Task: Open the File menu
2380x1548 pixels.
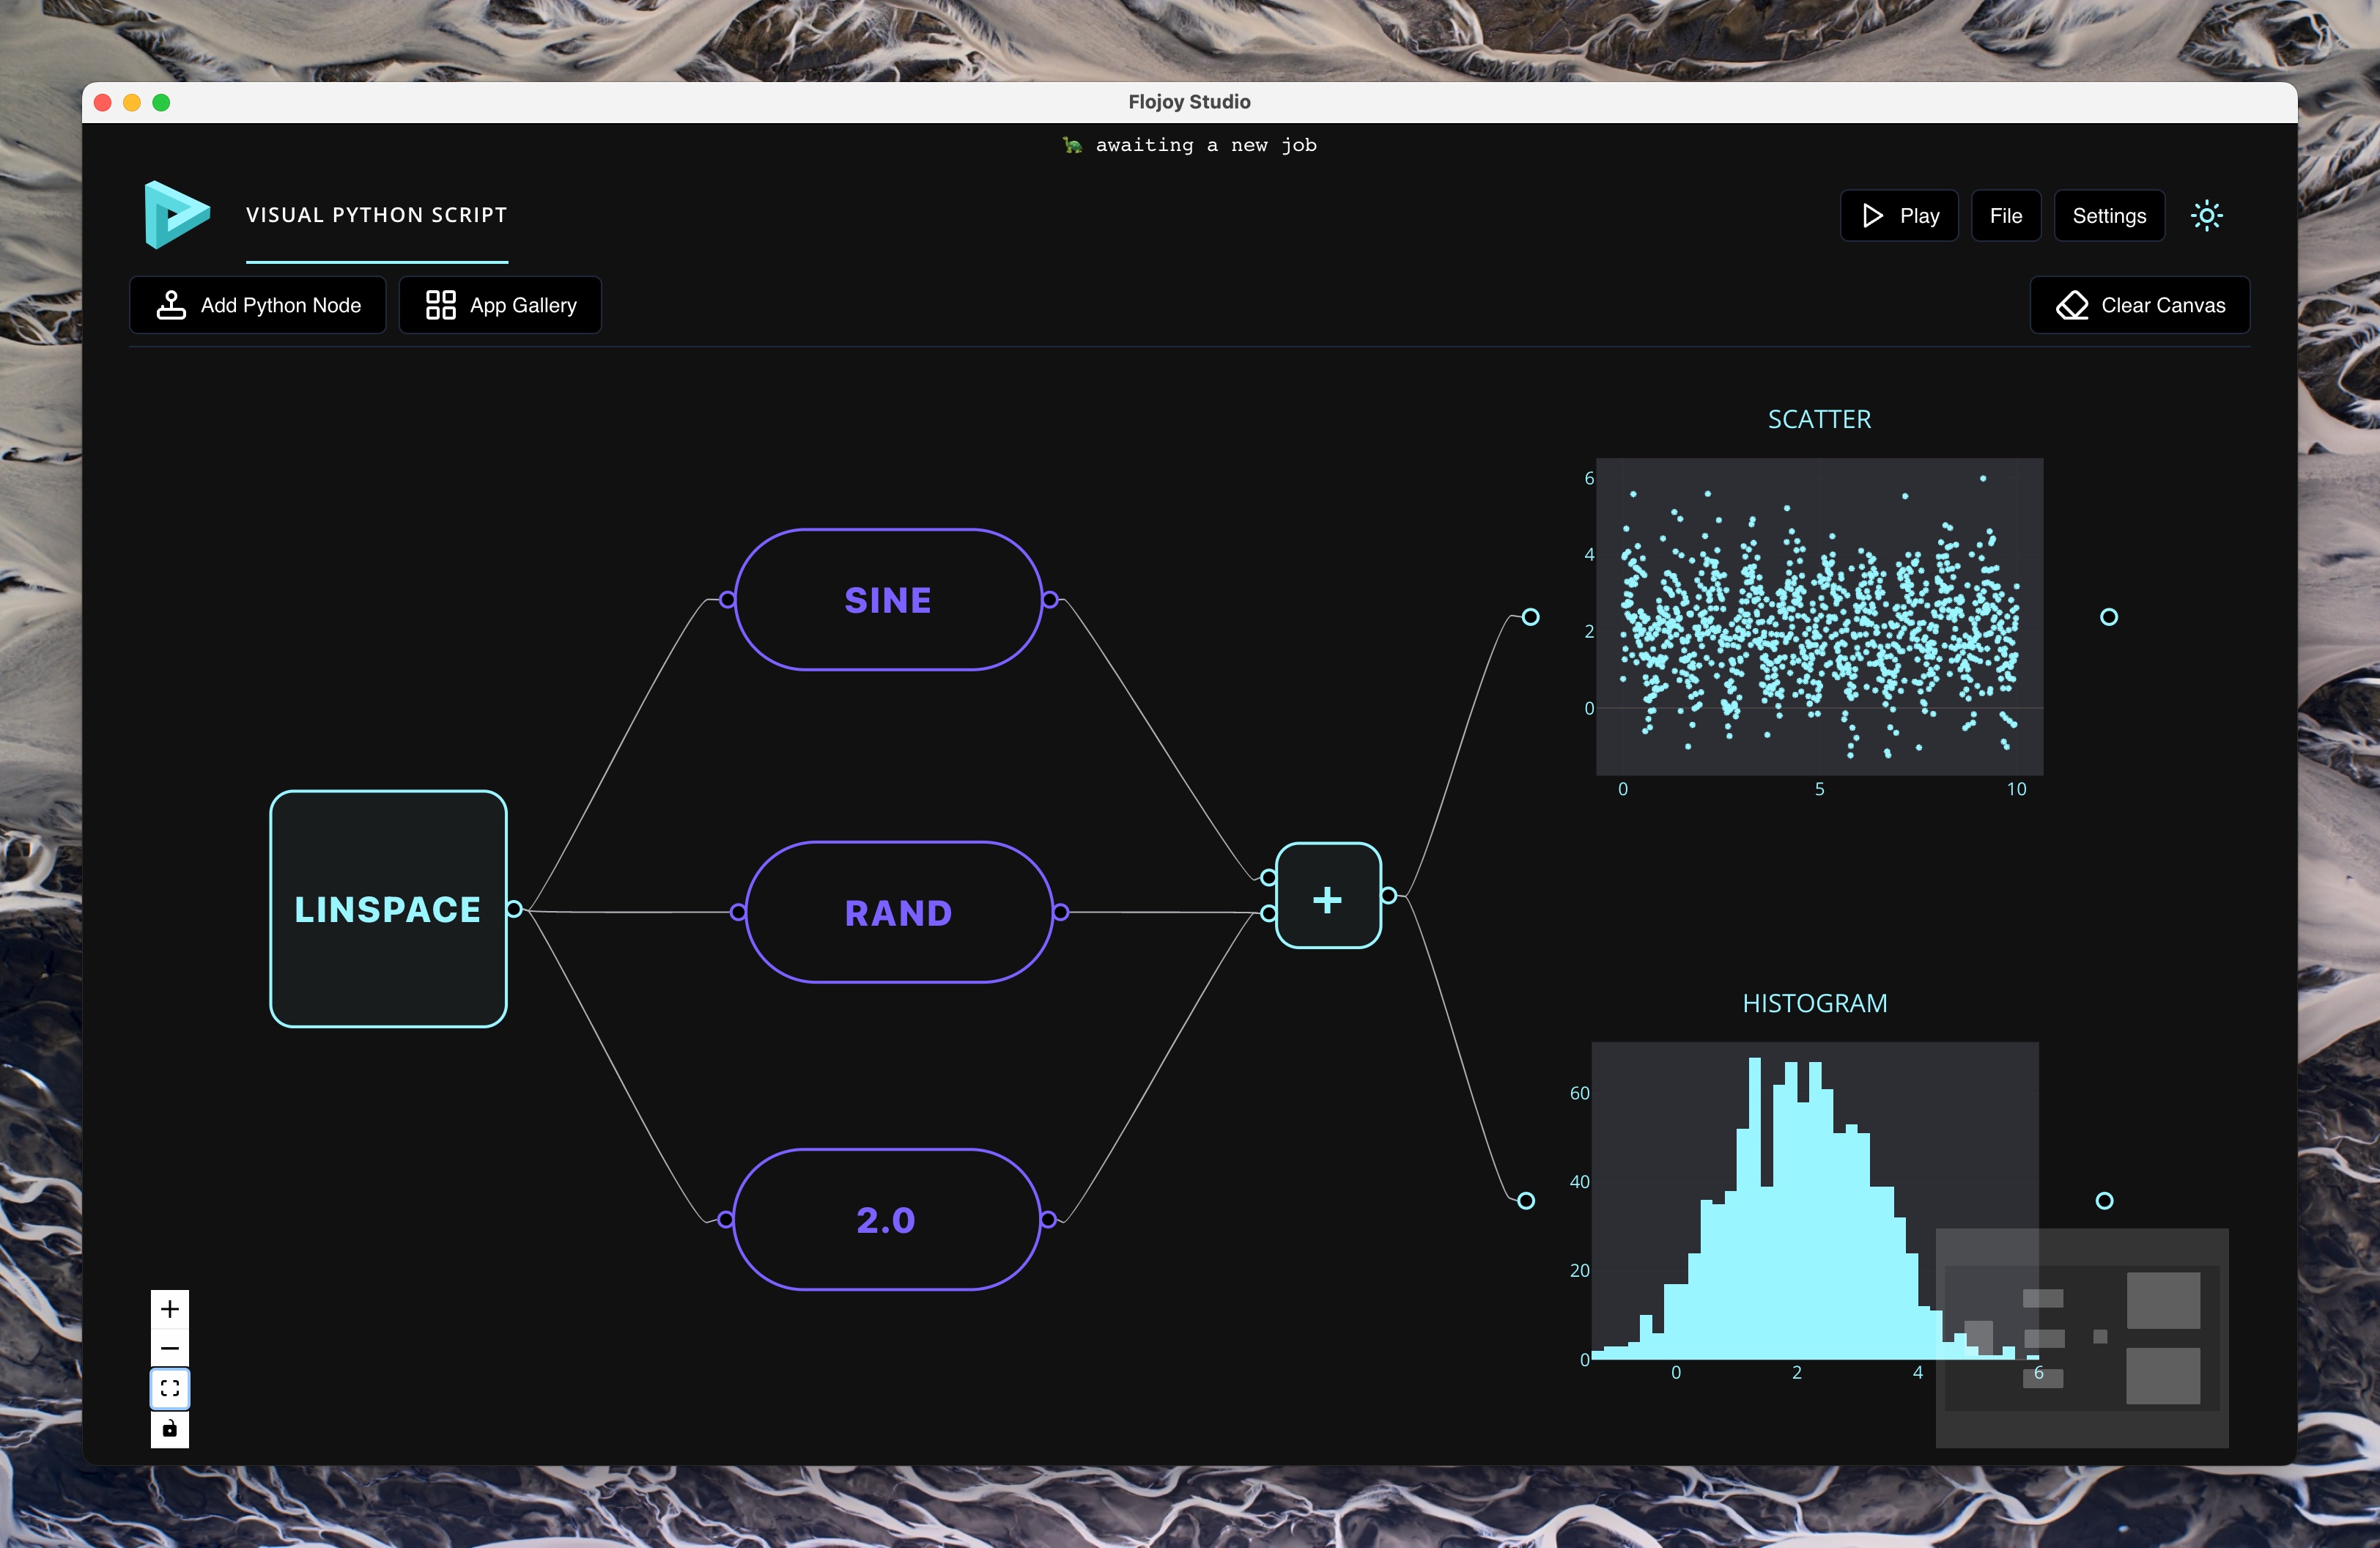Action: tap(2005, 216)
